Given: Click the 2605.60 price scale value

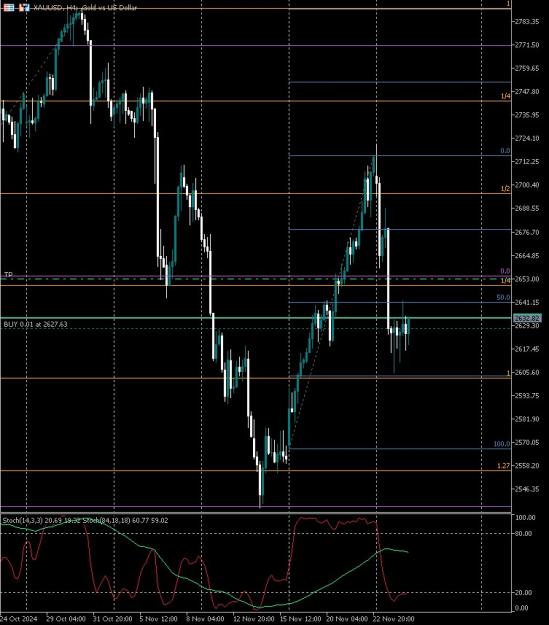Looking at the screenshot, I should point(527,372).
